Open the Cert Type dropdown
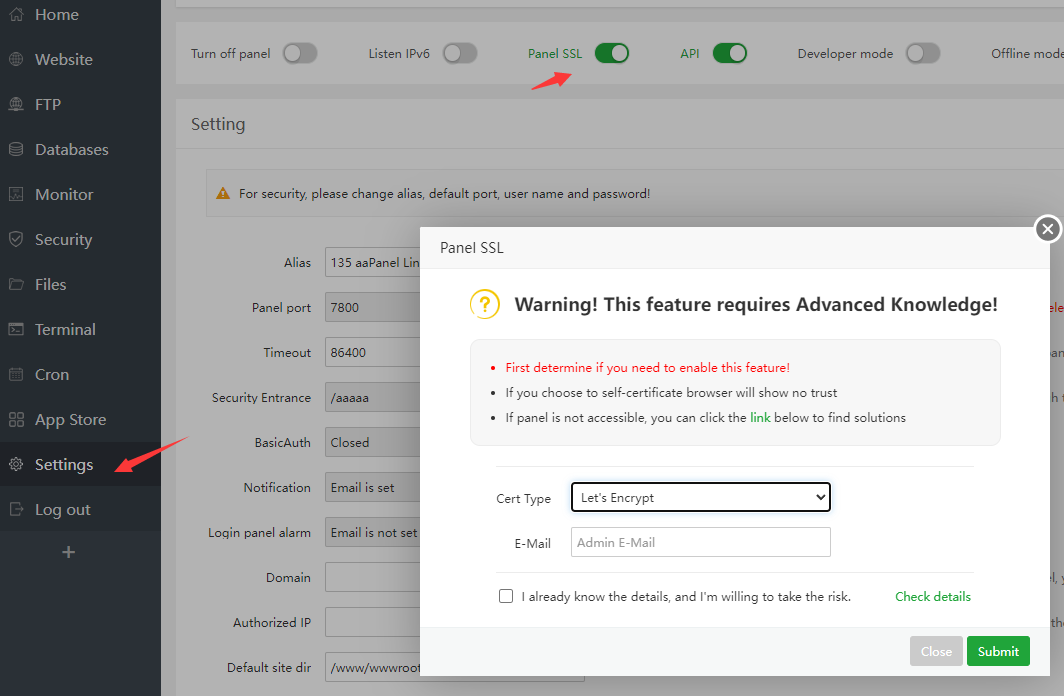This screenshot has width=1064, height=696. pos(700,497)
